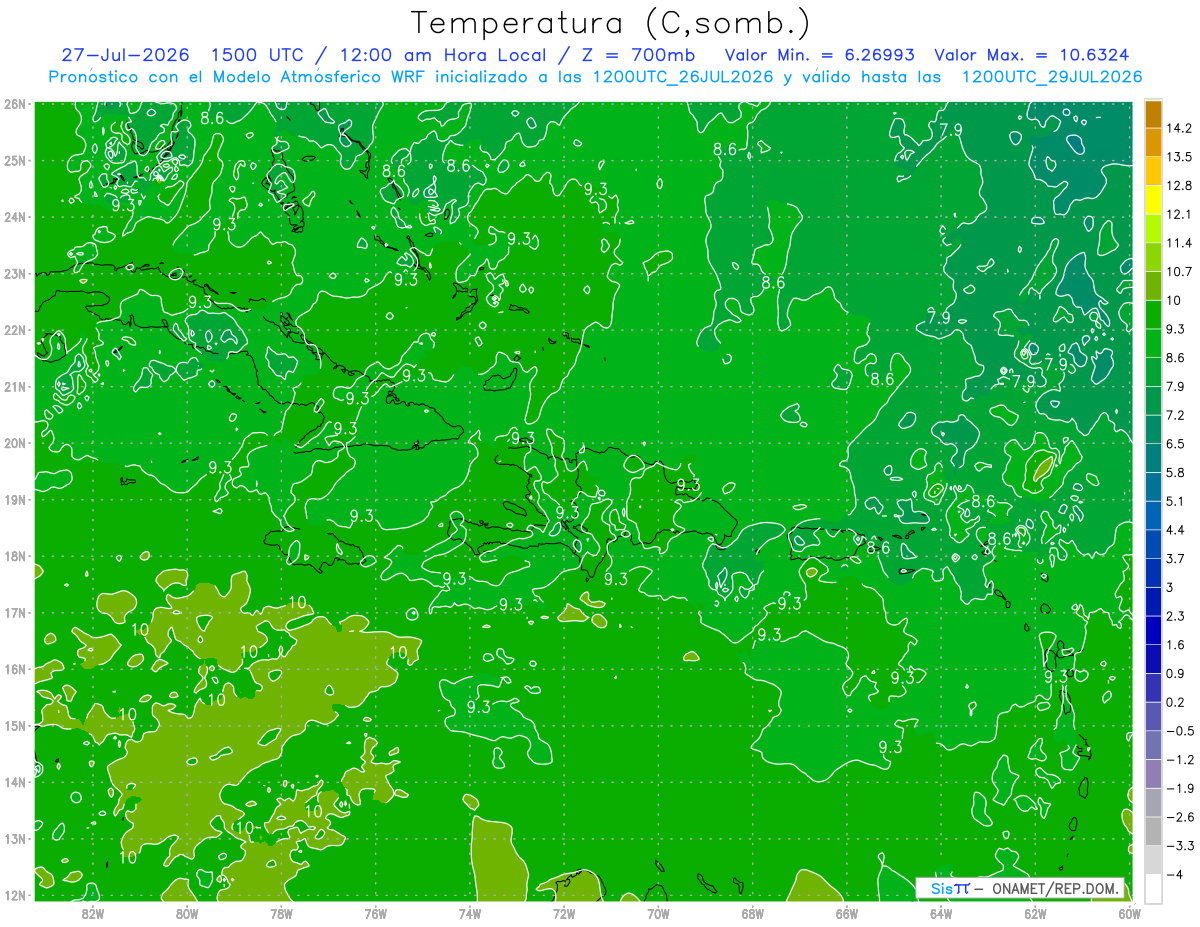Click the 14N latitude axis label
The image size is (1200, 927).
[x=14, y=782]
